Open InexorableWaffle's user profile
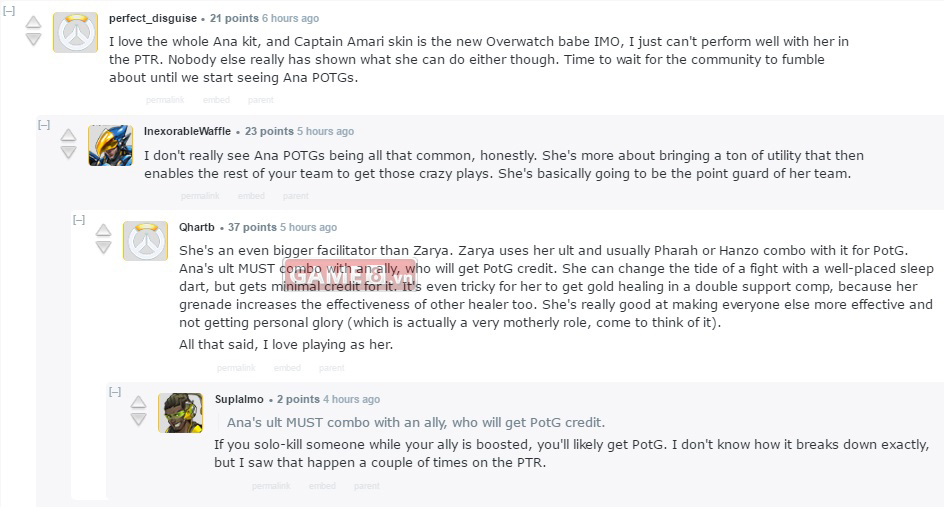The image size is (944, 507). [187, 131]
